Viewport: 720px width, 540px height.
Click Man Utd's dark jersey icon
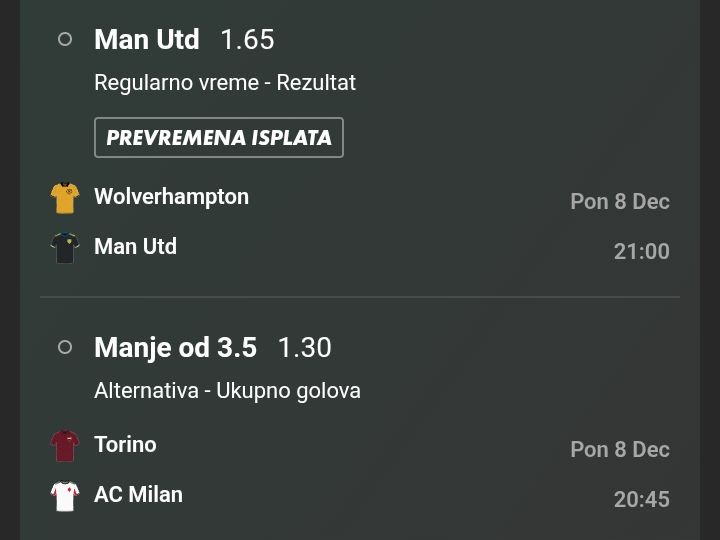[65, 247]
